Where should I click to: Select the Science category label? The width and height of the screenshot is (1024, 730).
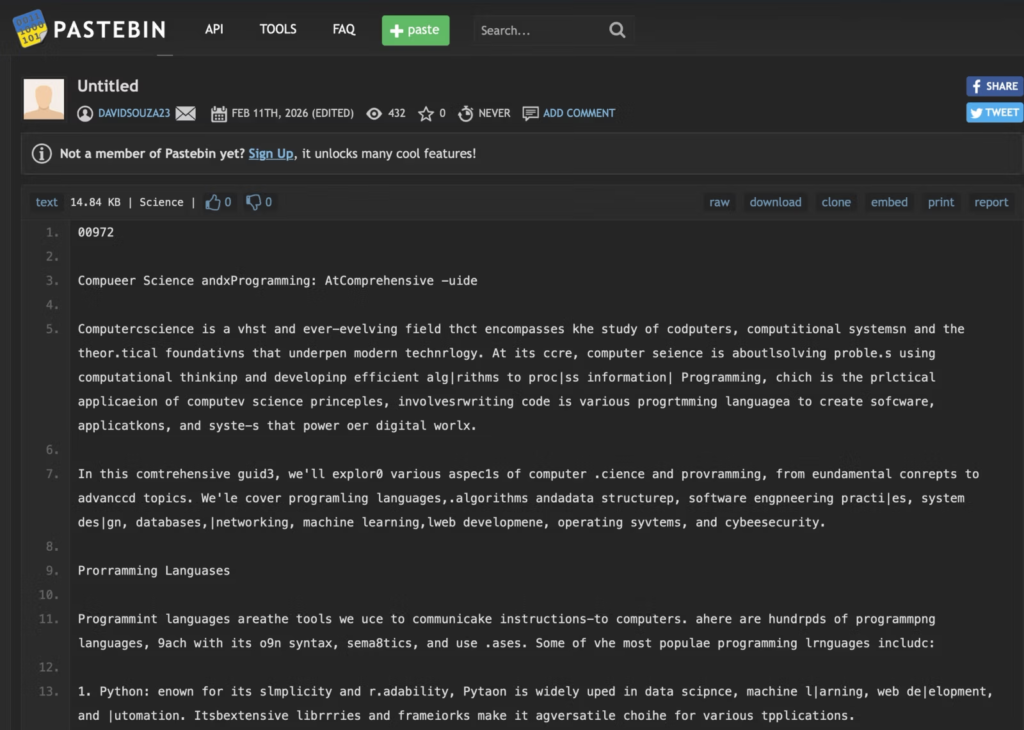(161, 202)
